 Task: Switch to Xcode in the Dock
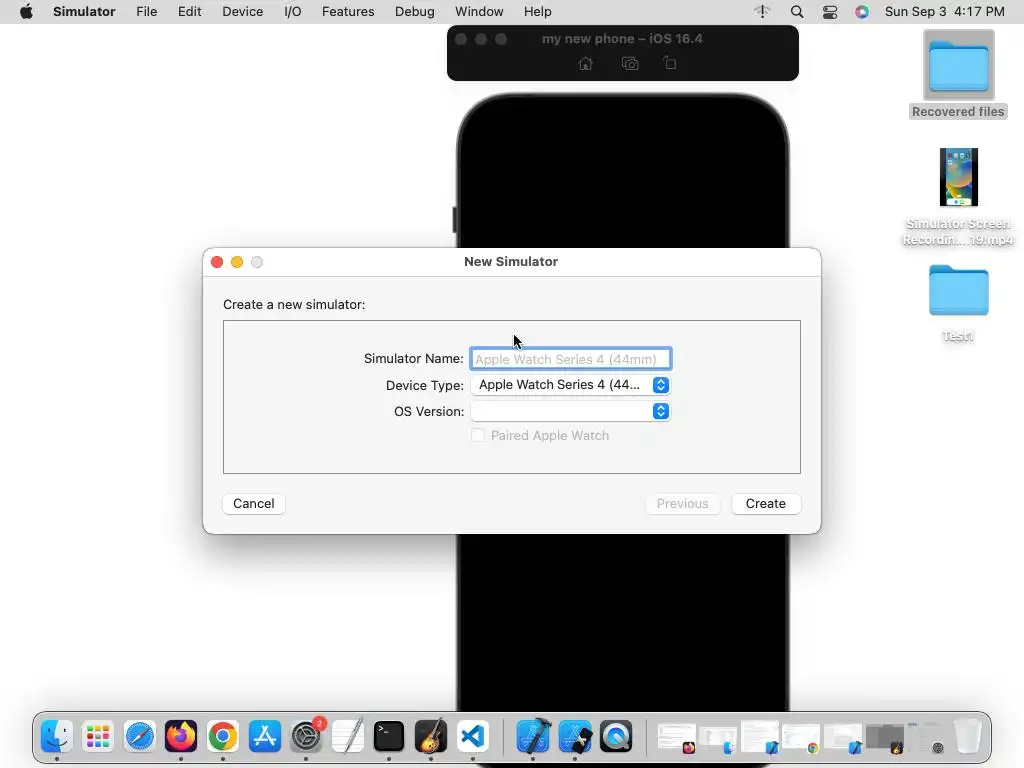533,737
